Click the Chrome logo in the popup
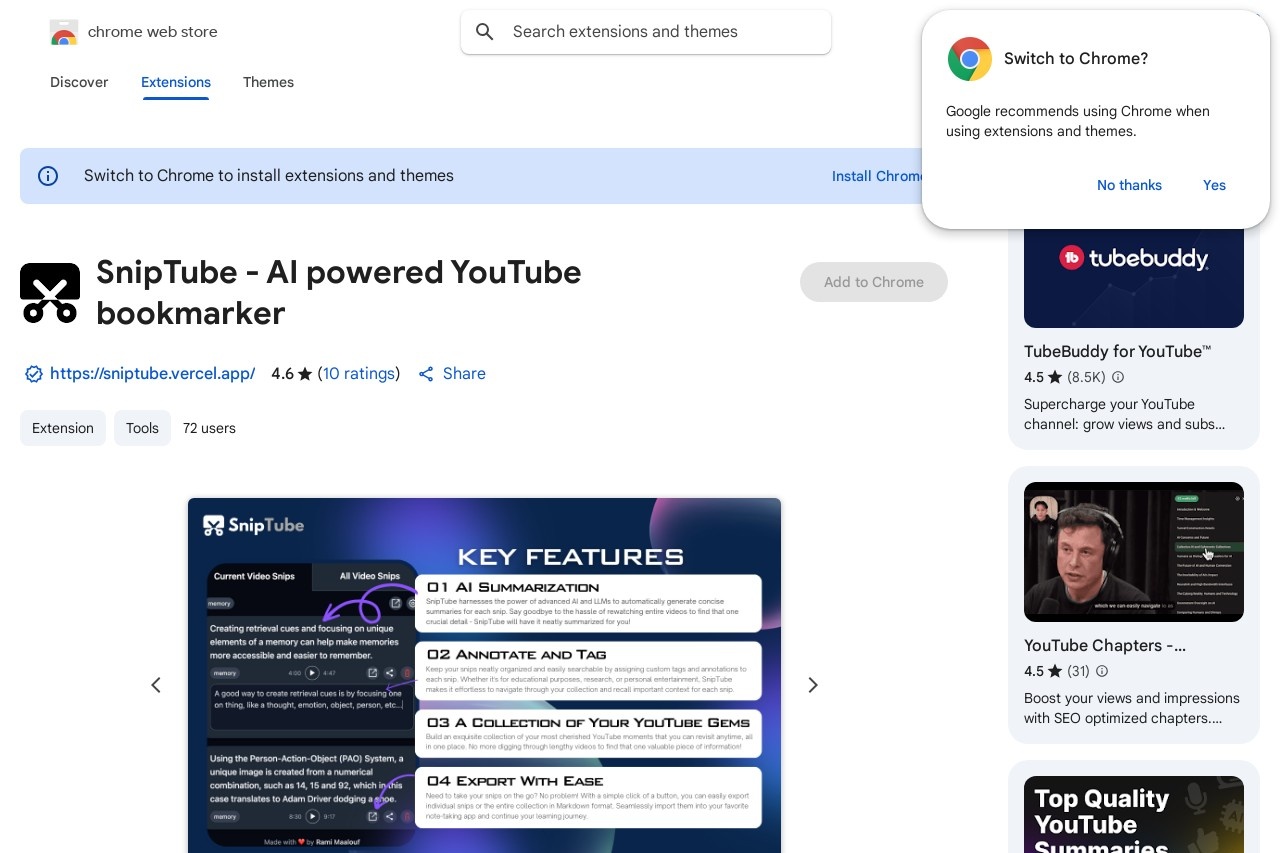1280x853 pixels. (x=970, y=59)
